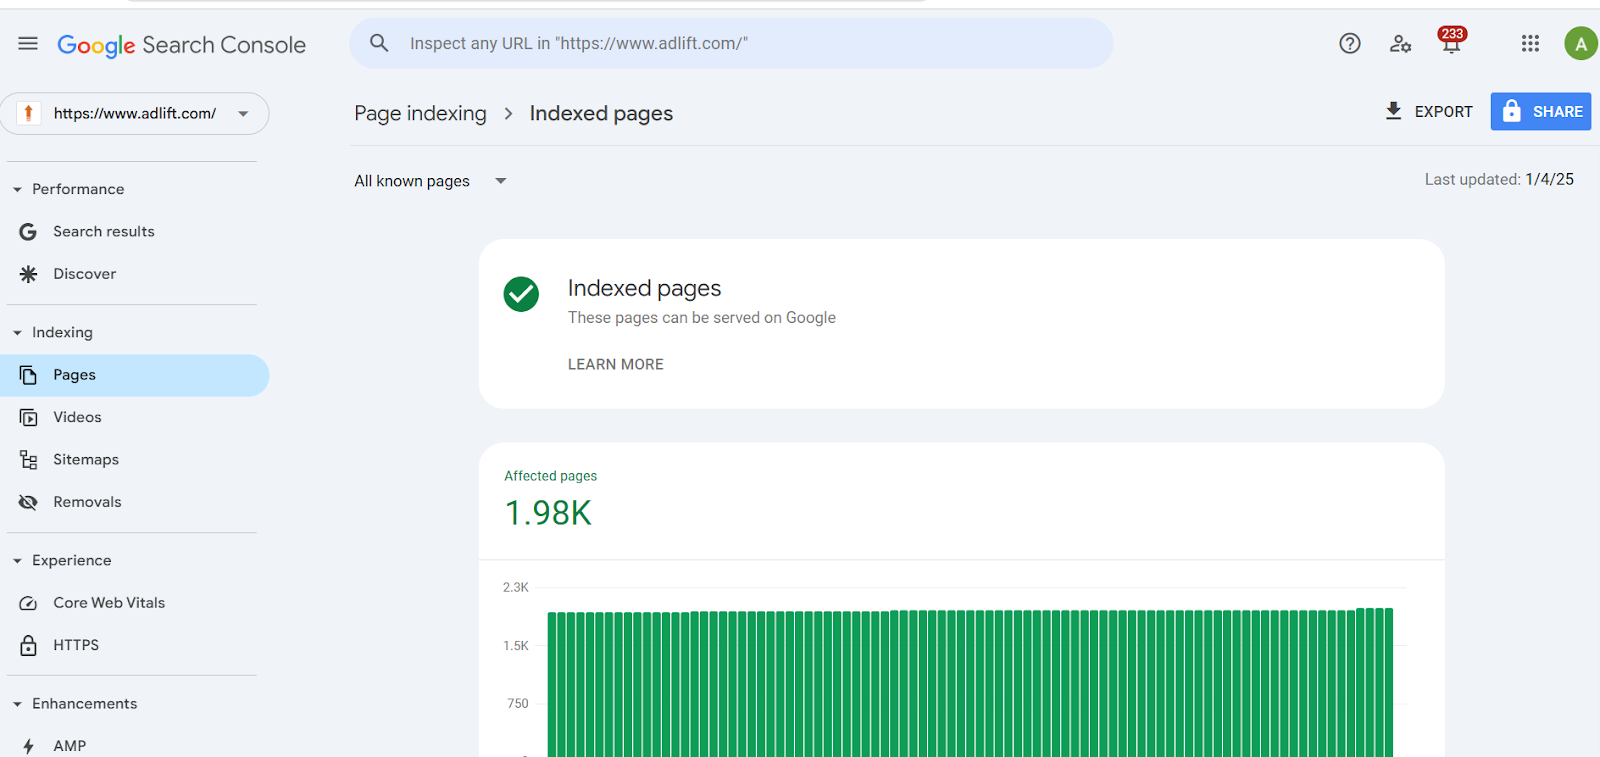This screenshot has height=757, width=1600.
Task: Select the Affected pages 1.98K metric
Action: [x=550, y=500]
